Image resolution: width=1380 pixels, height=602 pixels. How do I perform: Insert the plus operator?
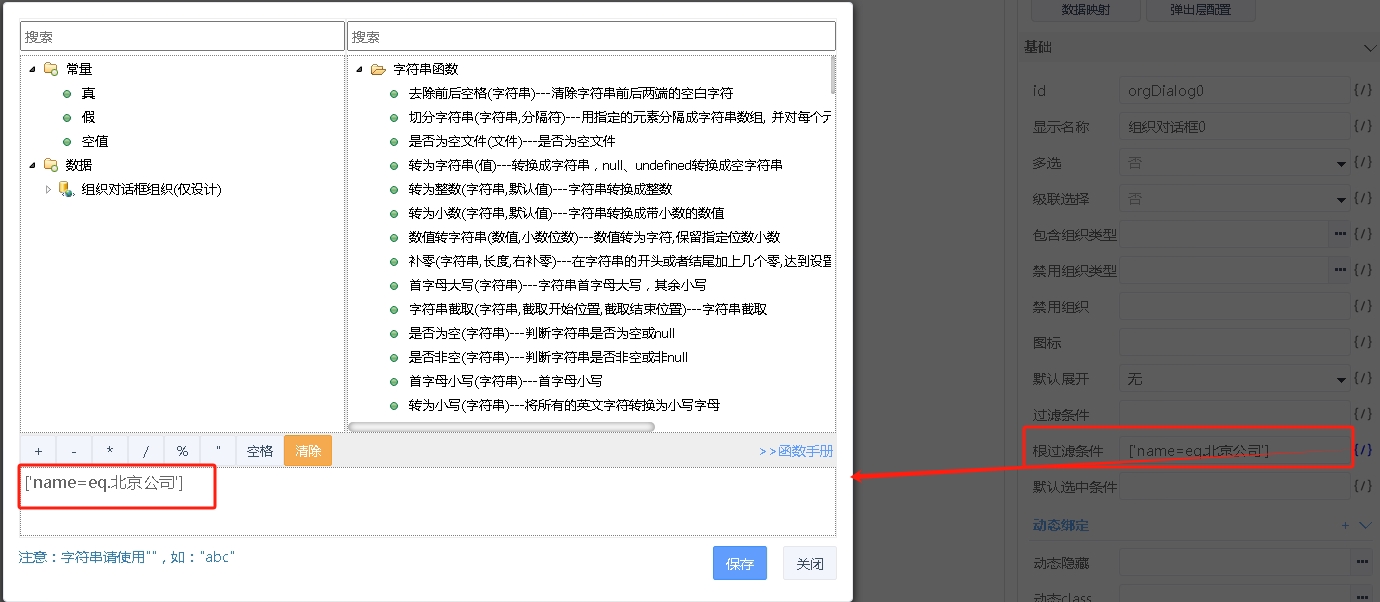[x=38, y=451]
